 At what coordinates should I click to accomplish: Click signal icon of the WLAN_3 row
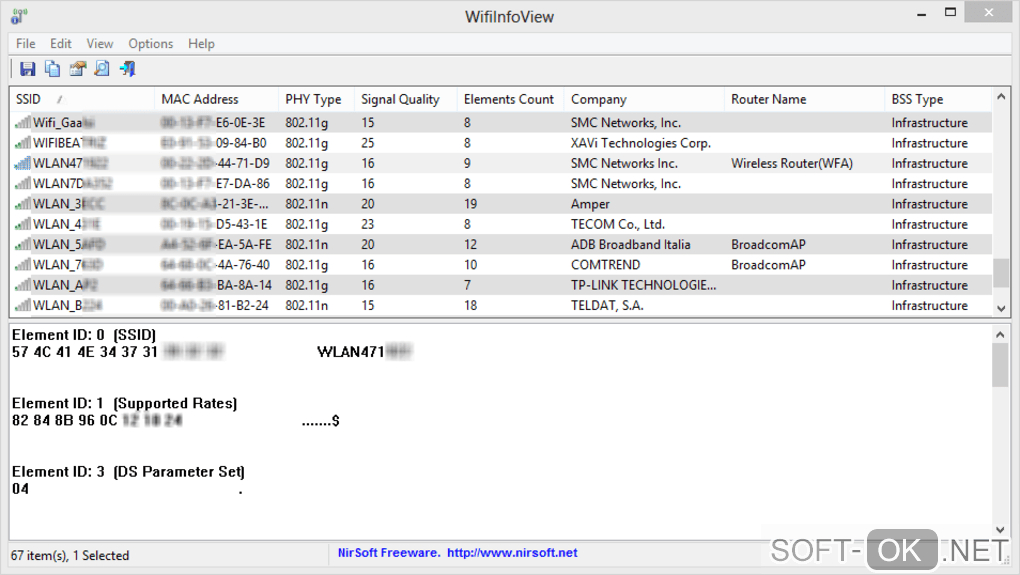coord(23,204)
